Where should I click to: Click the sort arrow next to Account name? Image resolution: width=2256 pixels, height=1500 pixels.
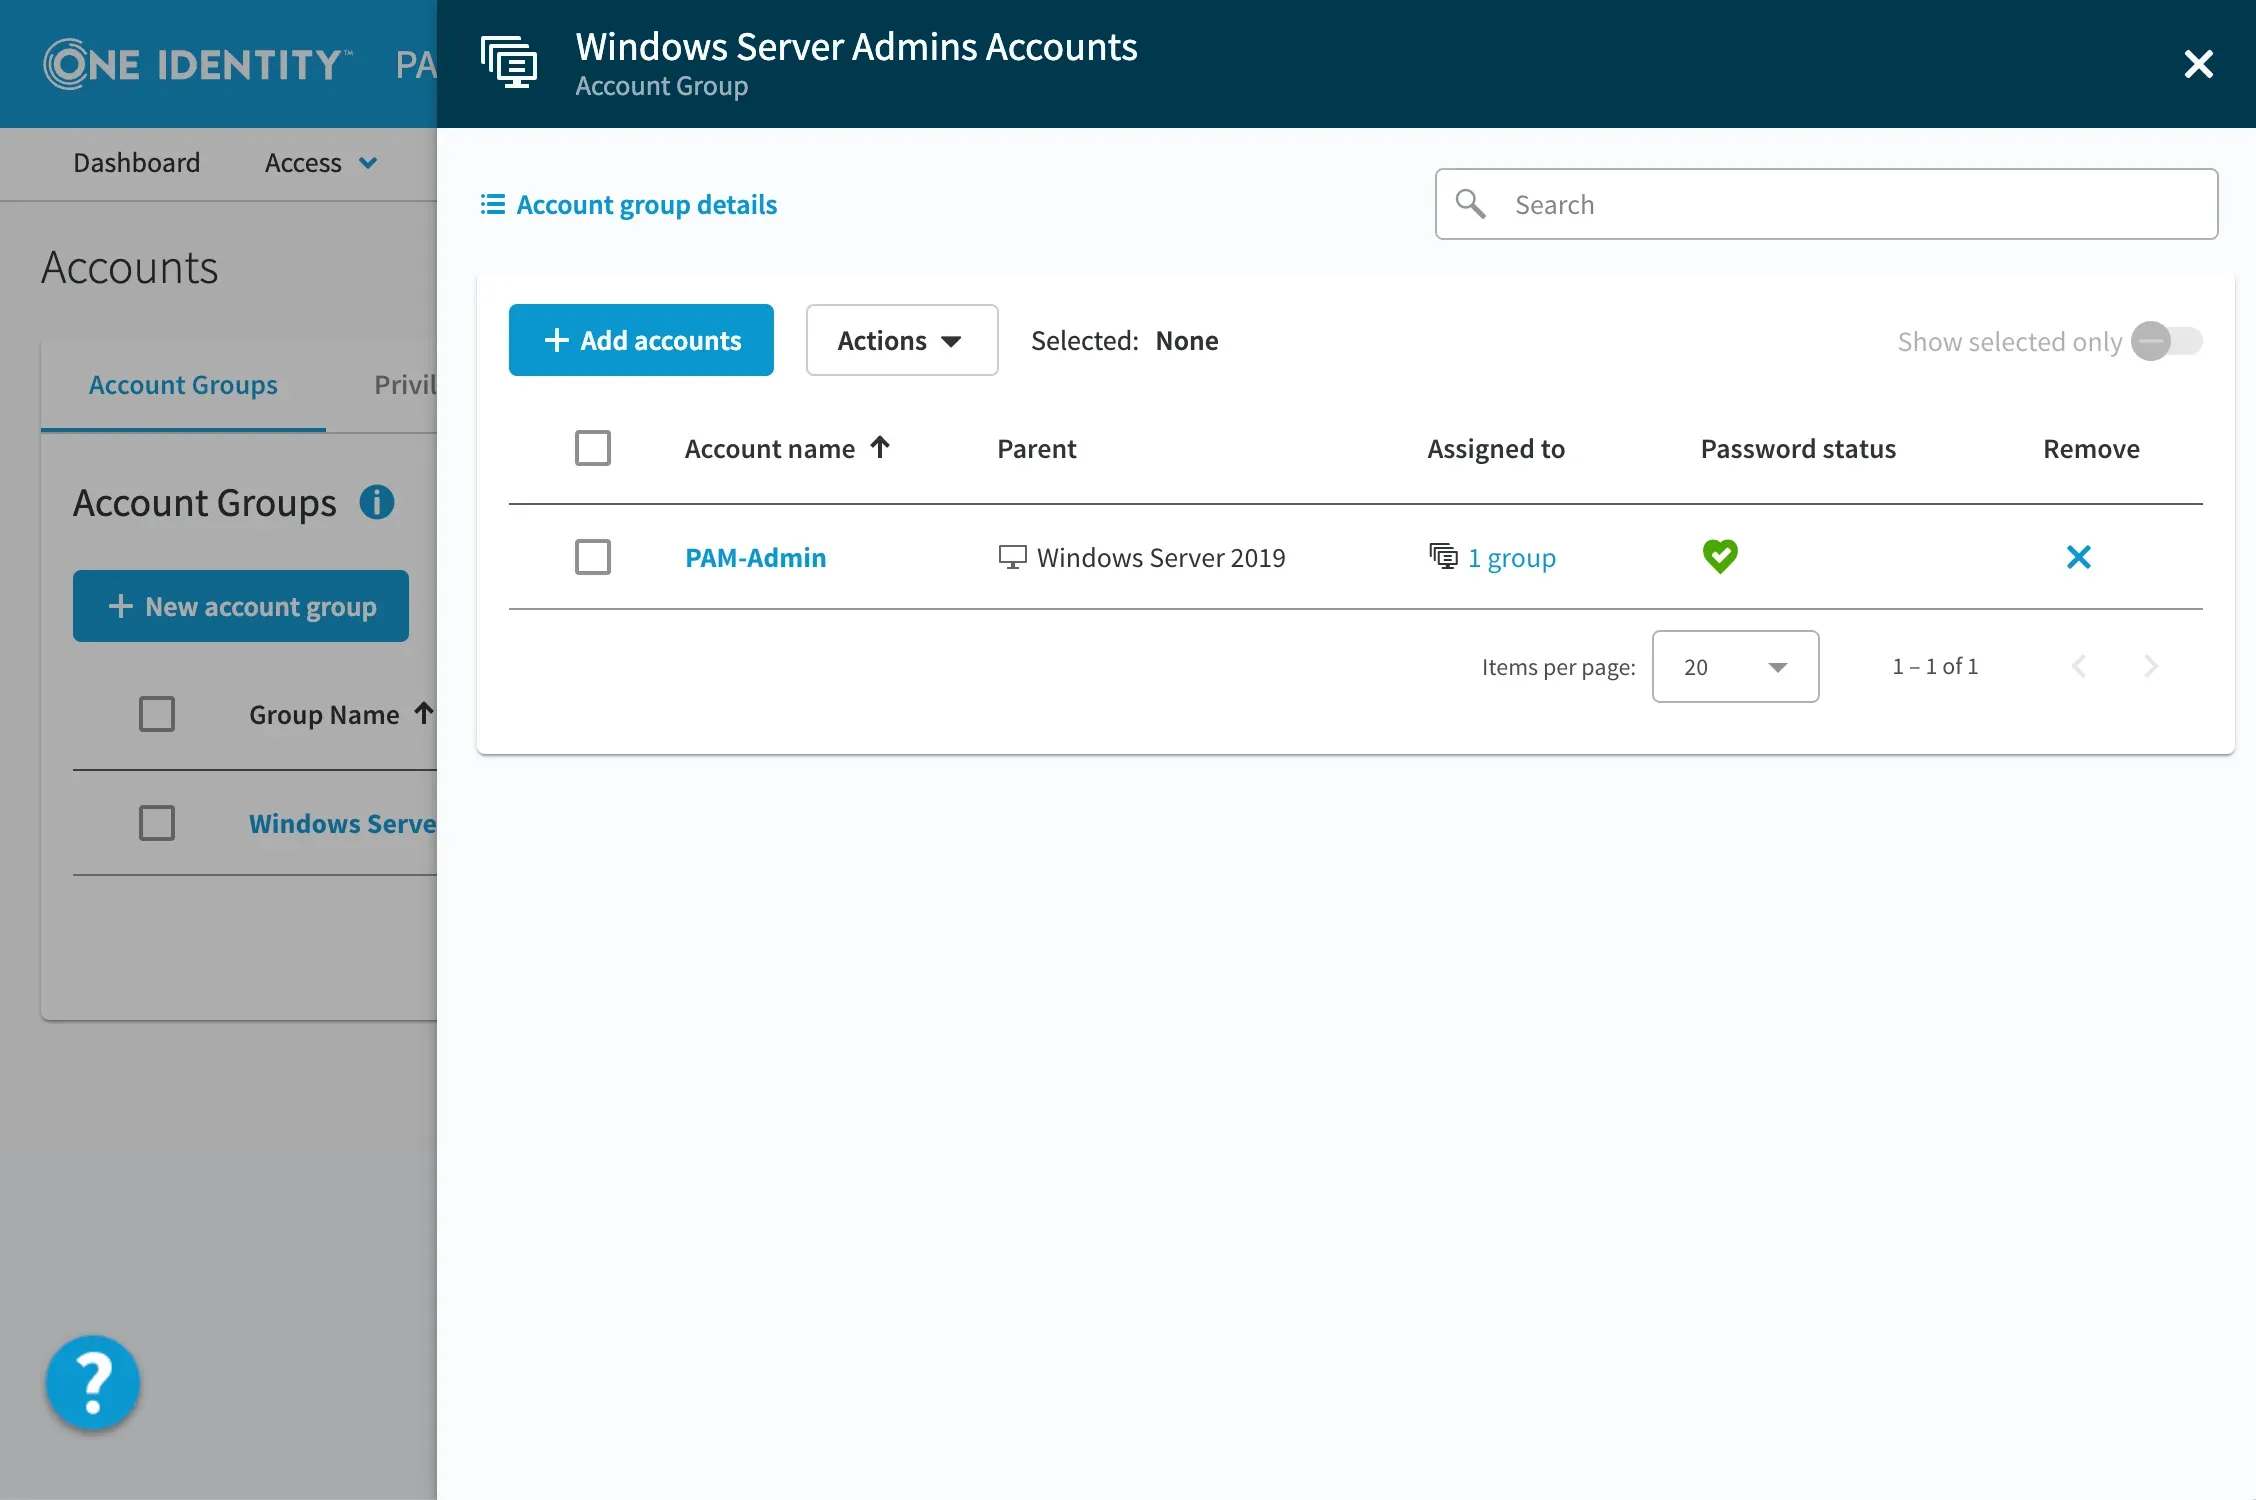880,447
